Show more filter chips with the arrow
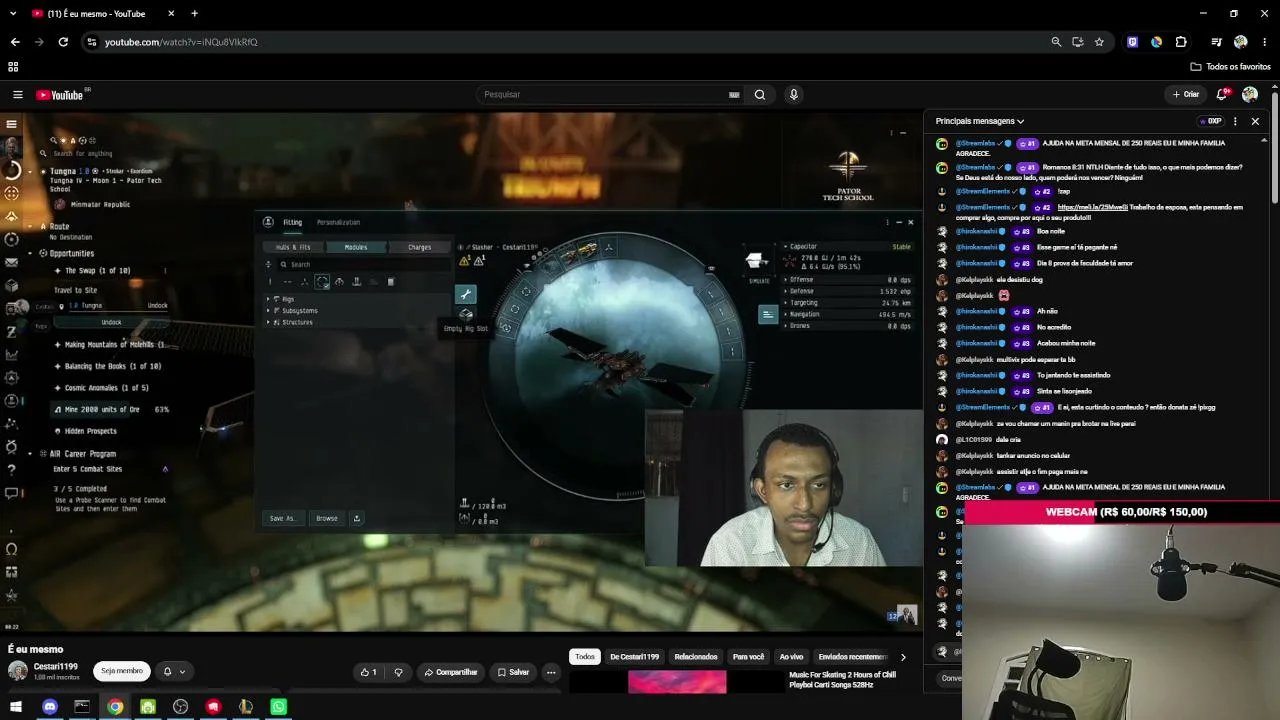Viewport: 1280px width, 720px height. [x=903, y=657]
